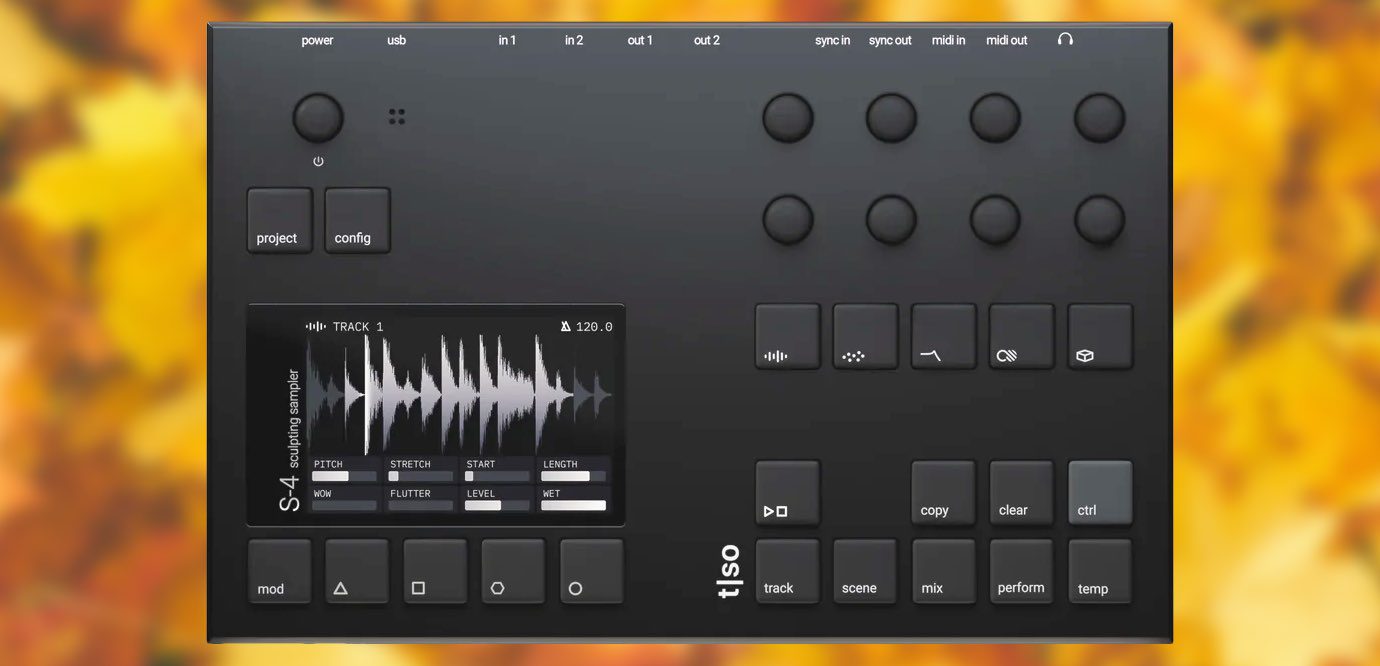Click the lower-row knob directly above the cube button
This screenshot has height=666, width=1380.
[x=1099, y=220]
